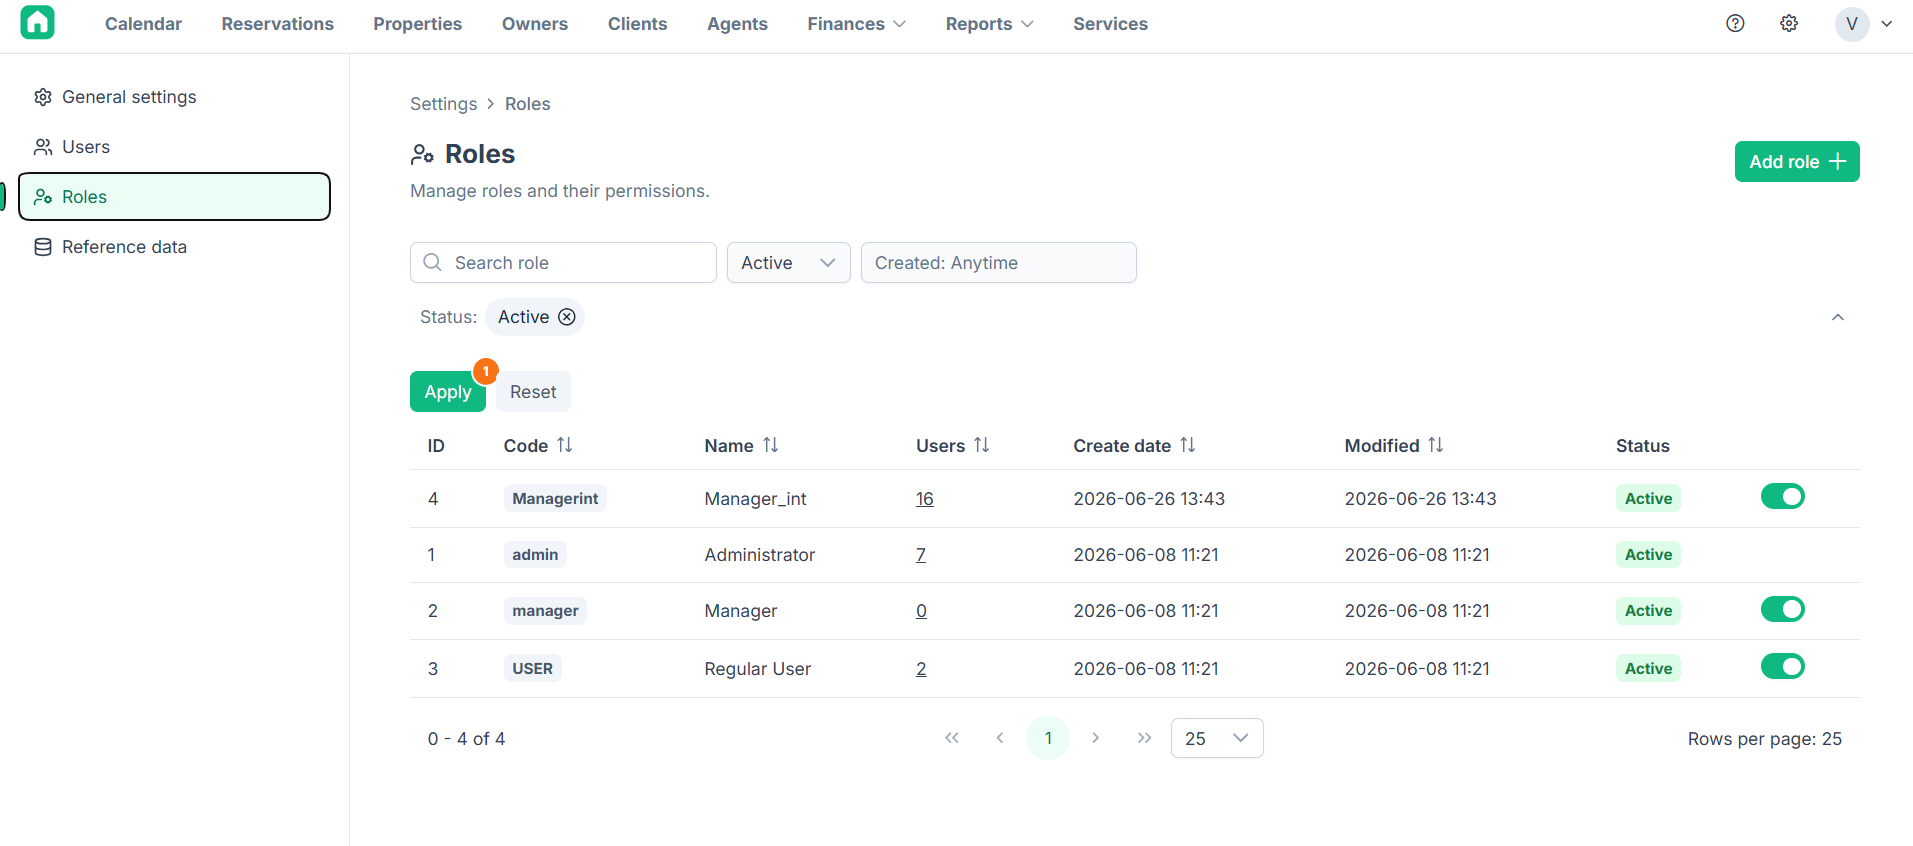1913x846 pixels.
Task: Remove the Active status filter chip
Action: (x=567, y=317)
